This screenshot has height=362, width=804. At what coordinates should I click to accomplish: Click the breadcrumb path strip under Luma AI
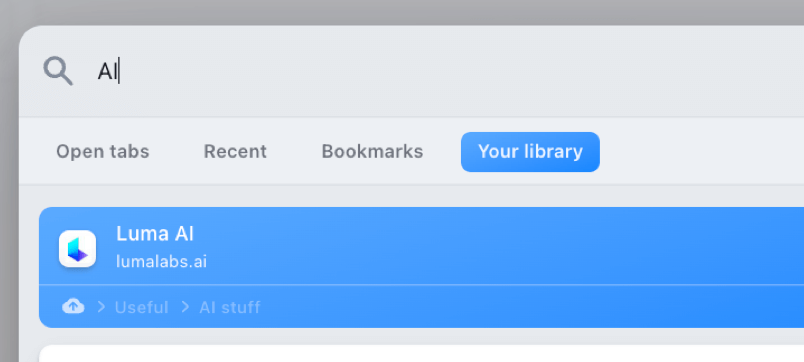point(421,307)
